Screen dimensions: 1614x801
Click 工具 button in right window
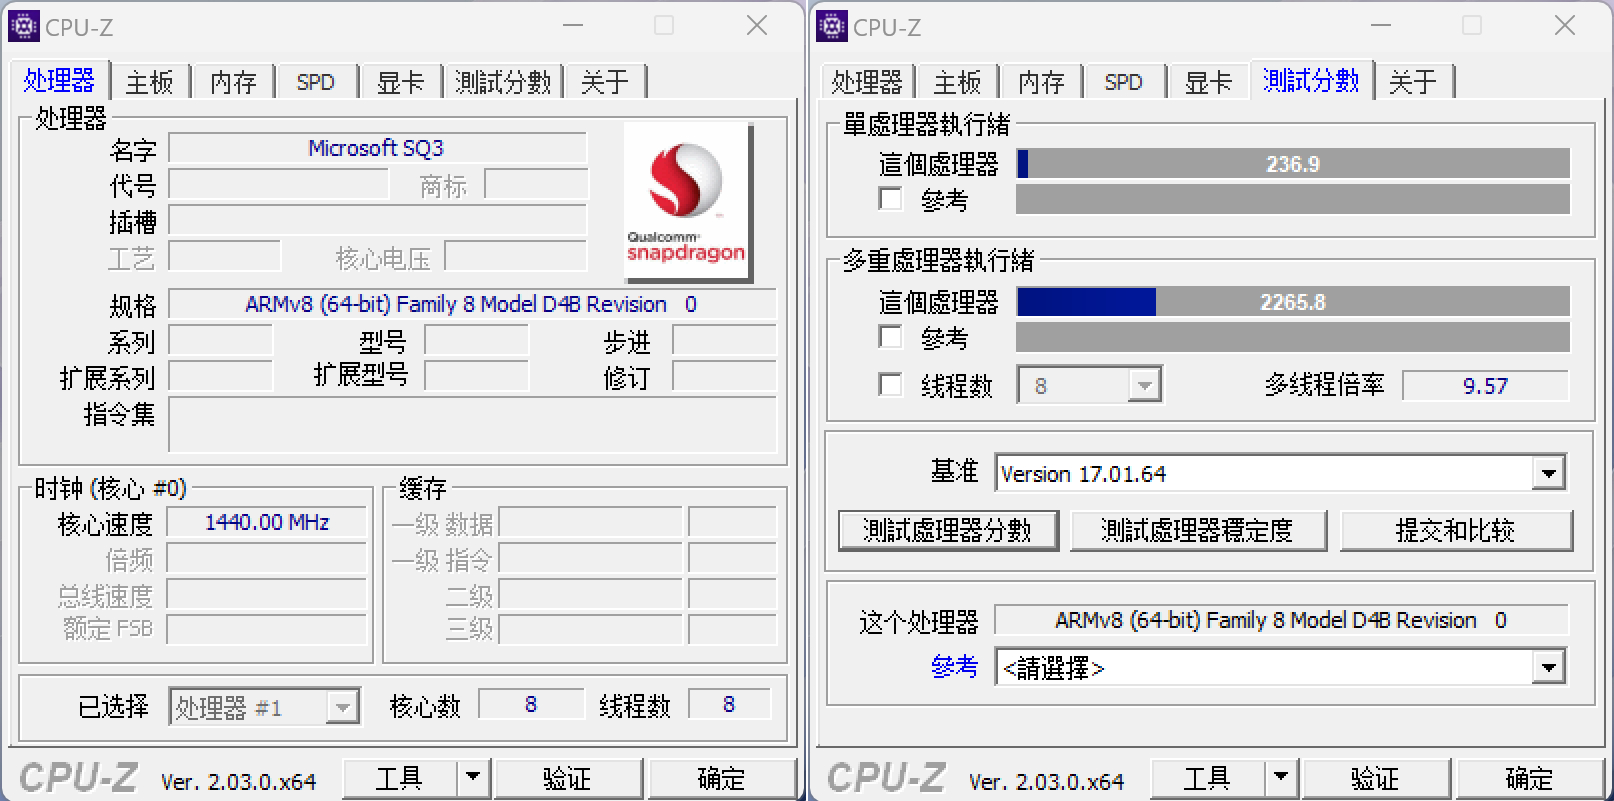1208,777
